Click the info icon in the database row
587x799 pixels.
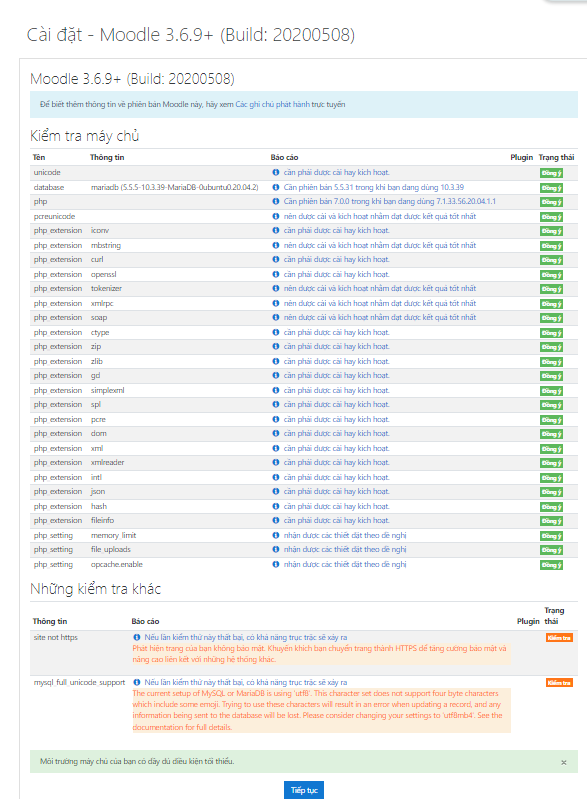coord(276,187)
